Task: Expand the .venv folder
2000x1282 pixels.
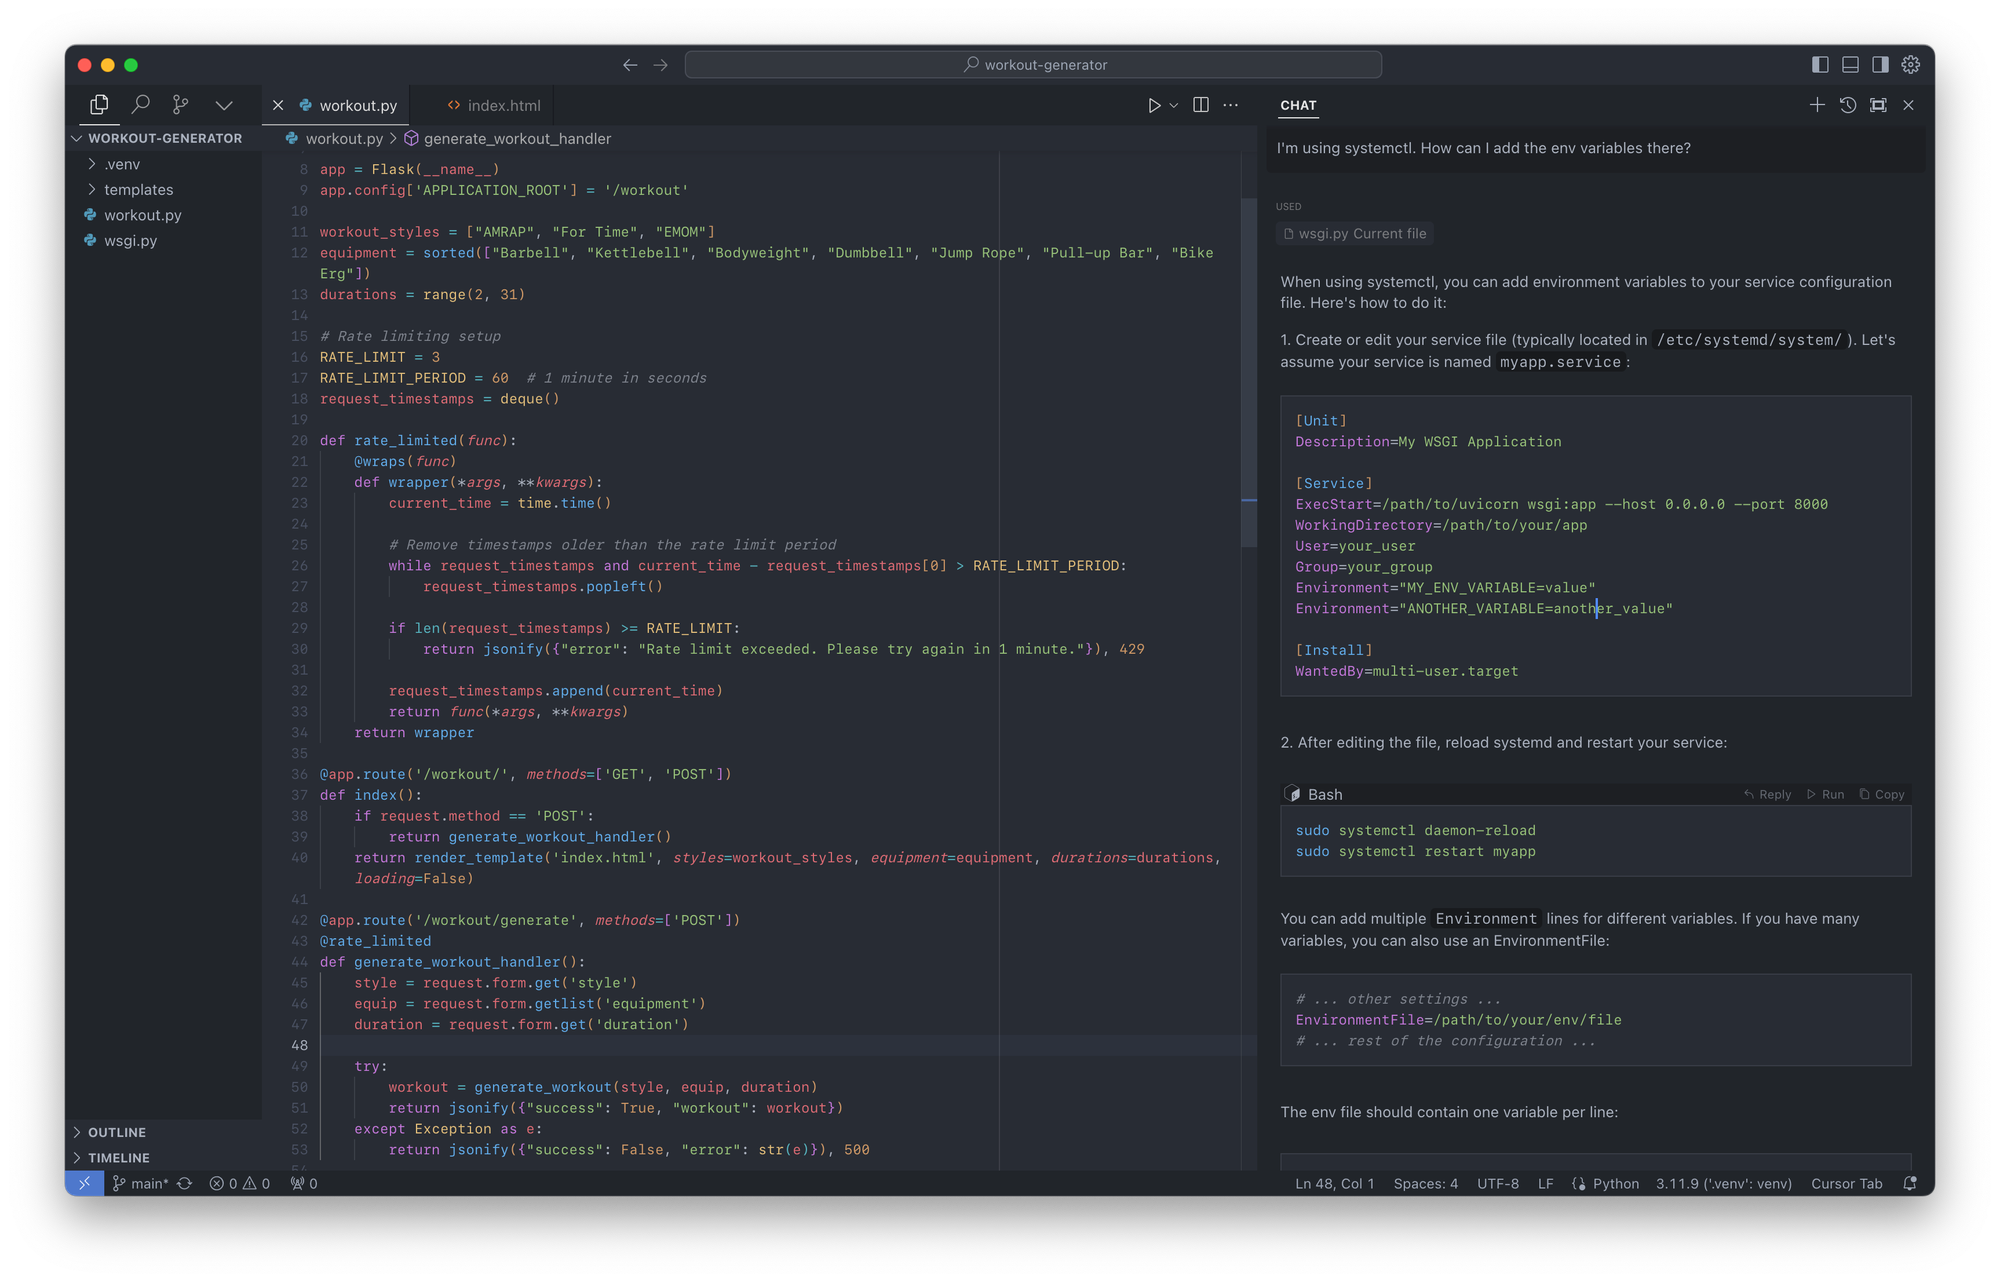Action: pyautogui.click(x=122, y=164)
